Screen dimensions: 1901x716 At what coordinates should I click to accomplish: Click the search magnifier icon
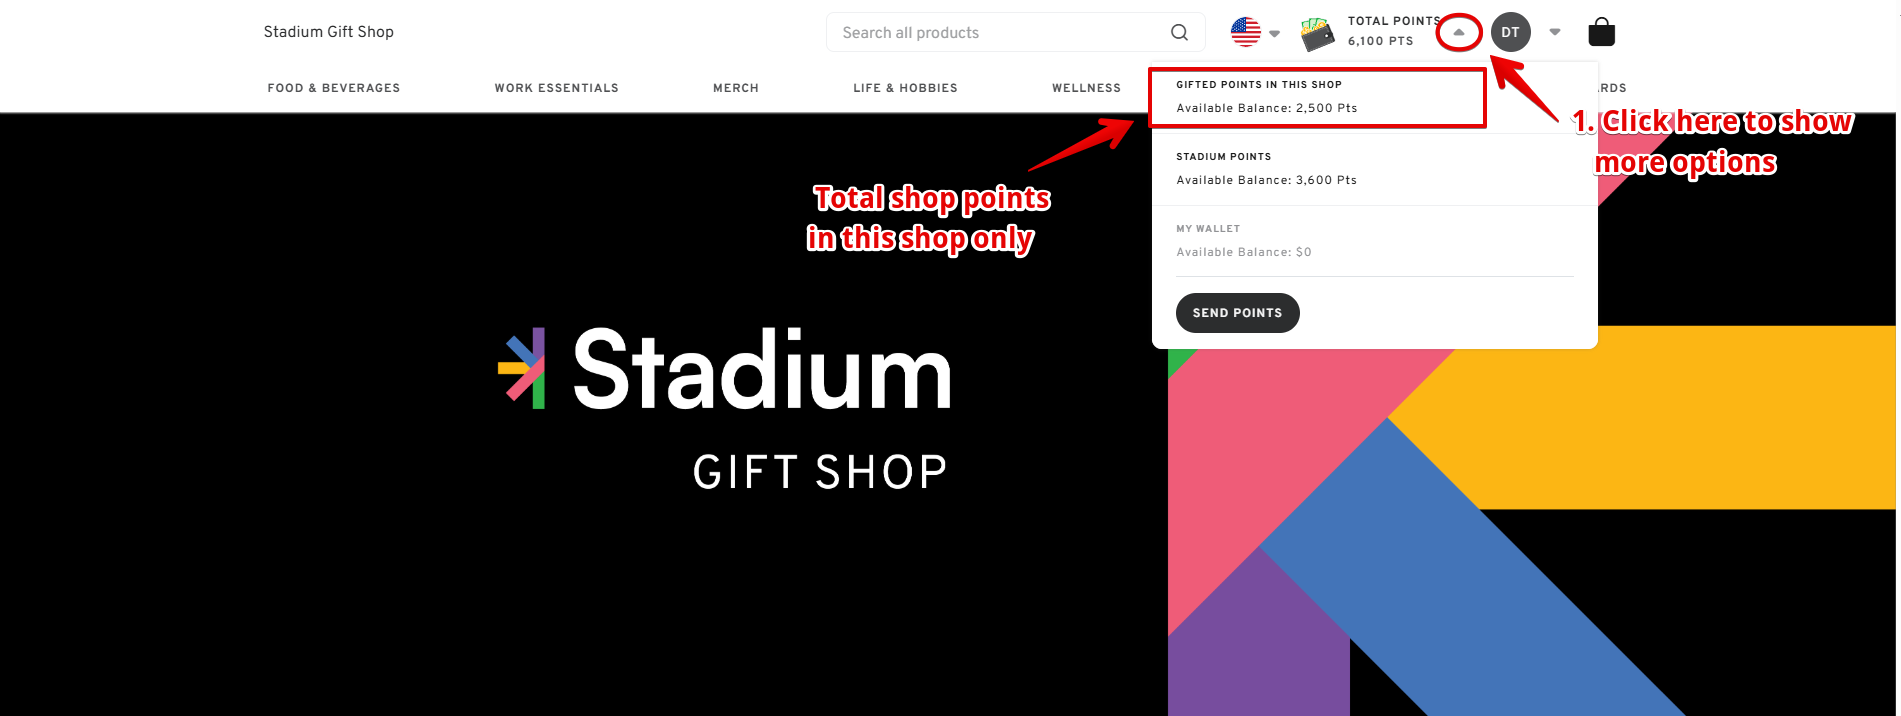[1179, 32]
